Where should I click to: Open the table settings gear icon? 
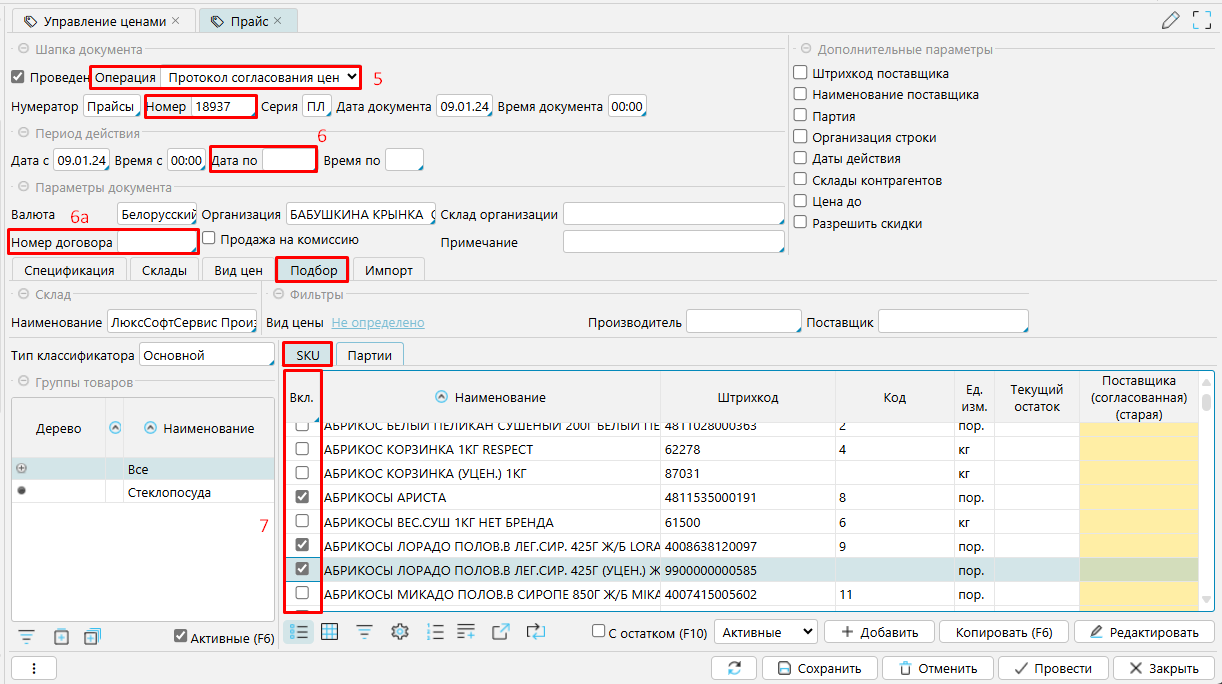pyautogui.click(x=400, y=631)
